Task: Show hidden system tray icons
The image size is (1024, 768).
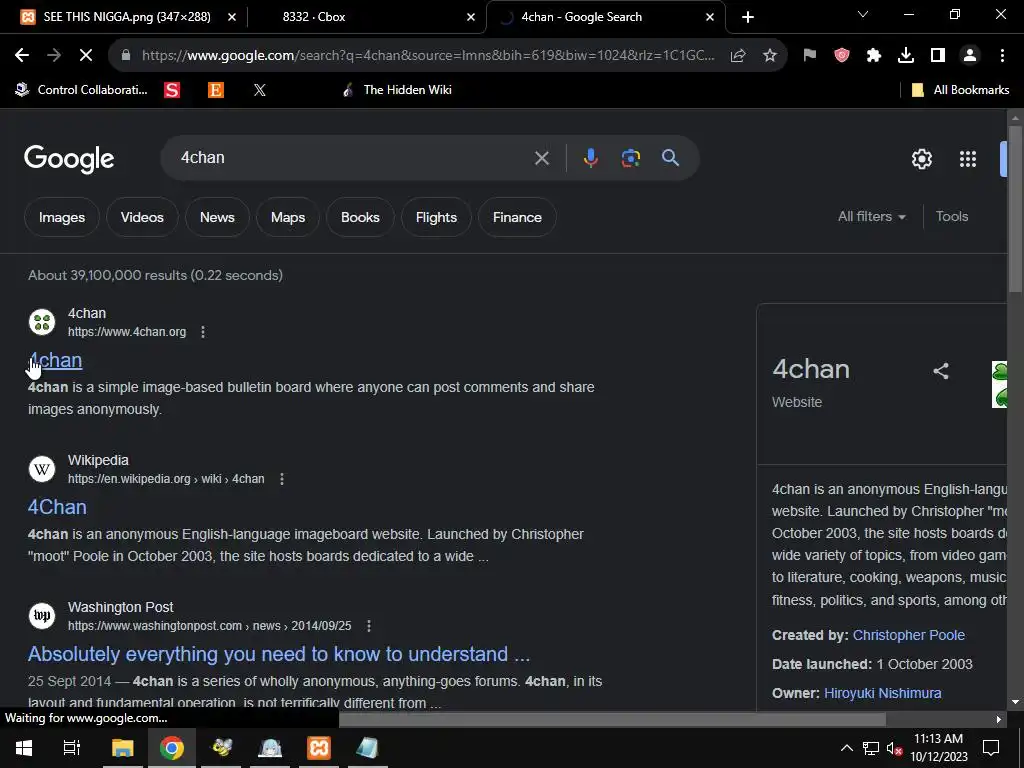Action: [x=846, y=748]
